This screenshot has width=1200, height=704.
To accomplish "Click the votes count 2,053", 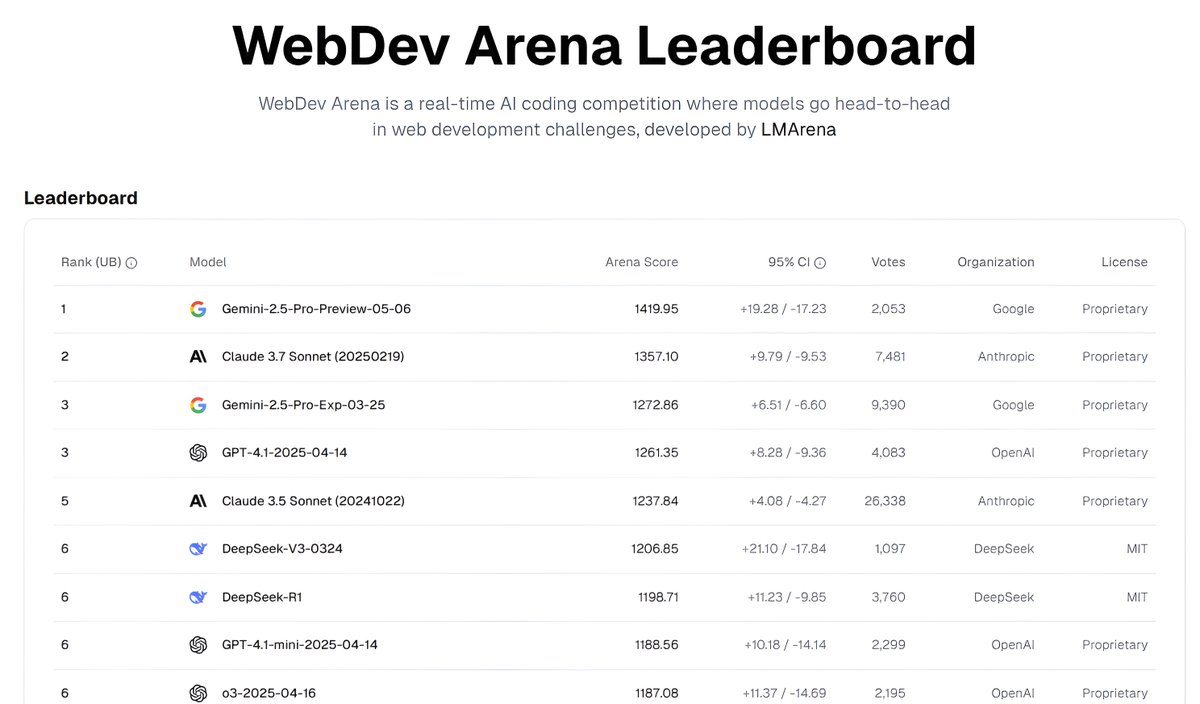I will 888,309.
